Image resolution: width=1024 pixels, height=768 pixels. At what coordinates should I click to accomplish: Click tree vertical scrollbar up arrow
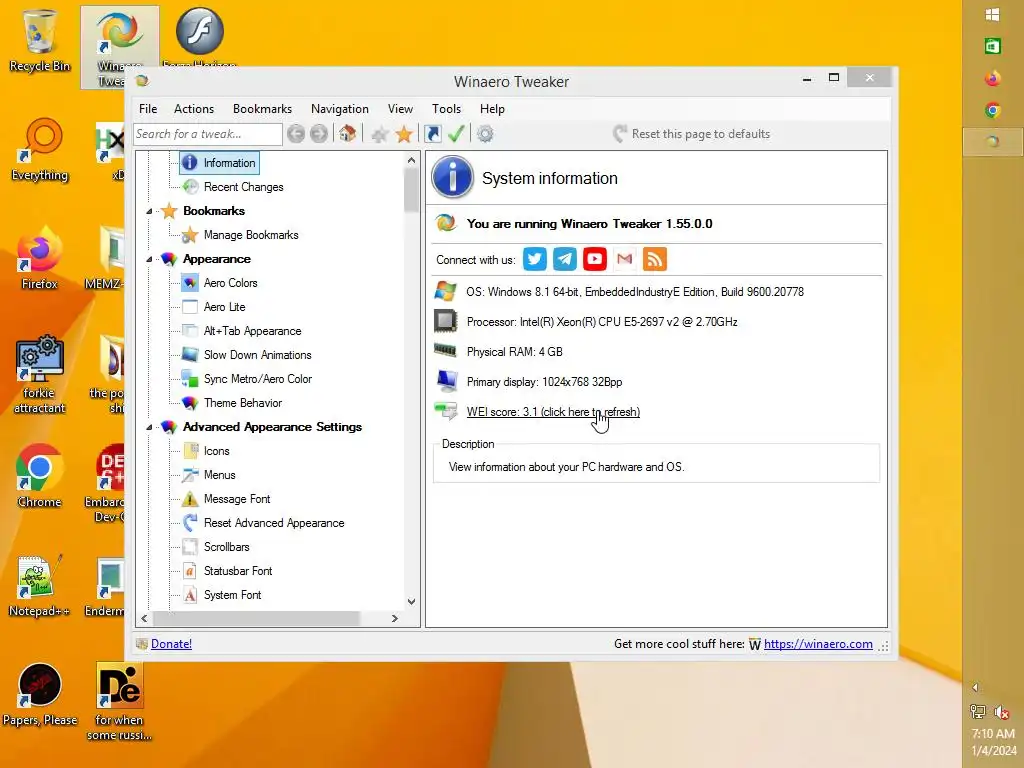411,160
